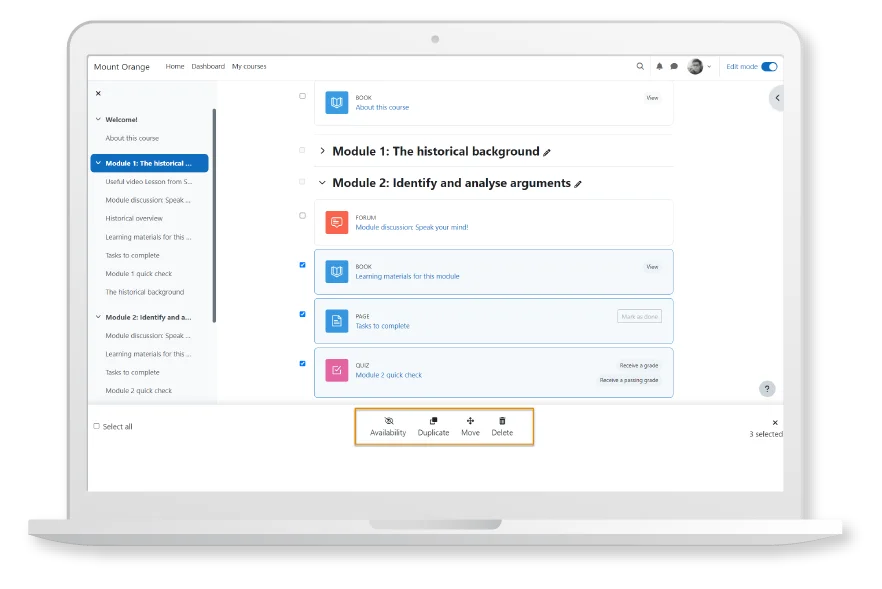Click the Receive a grade badge
This screenshot has width=882, height=589.
point(639,366)
